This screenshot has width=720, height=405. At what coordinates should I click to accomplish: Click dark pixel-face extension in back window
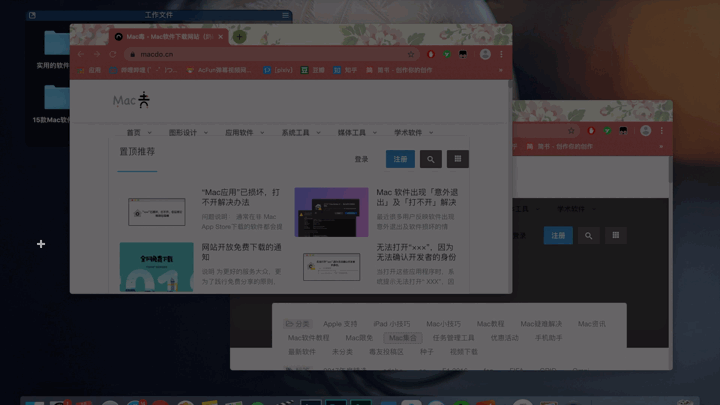click(623, 131)
